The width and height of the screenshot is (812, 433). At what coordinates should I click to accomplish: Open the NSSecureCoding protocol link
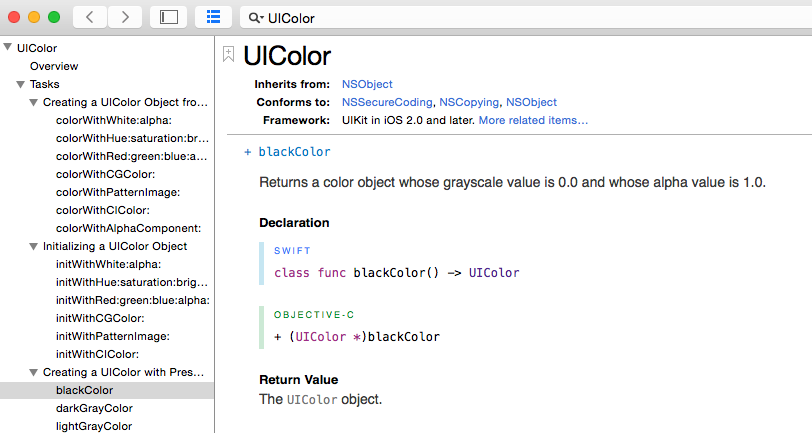(x=387, y=102)
